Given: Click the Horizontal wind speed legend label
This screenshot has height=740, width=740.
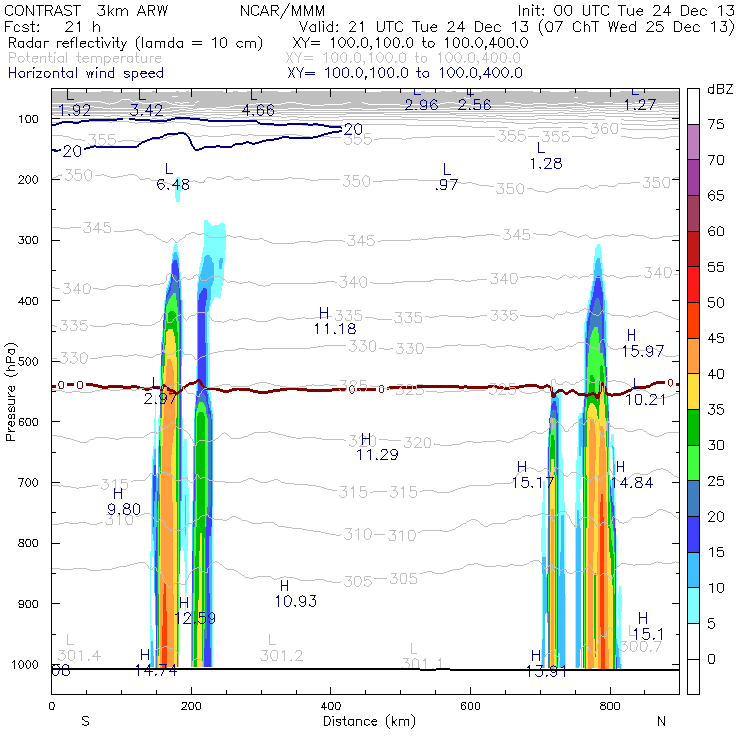Looking at the screenshot, I should pos(86,73).
